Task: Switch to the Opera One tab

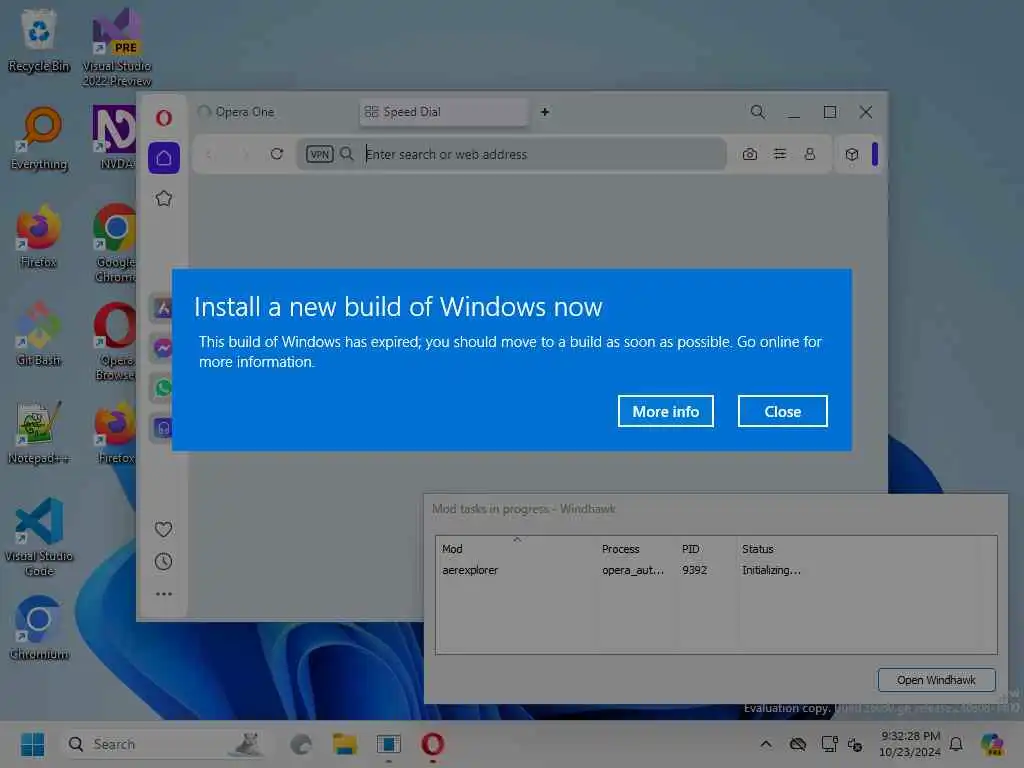Action: pos(274,112)
